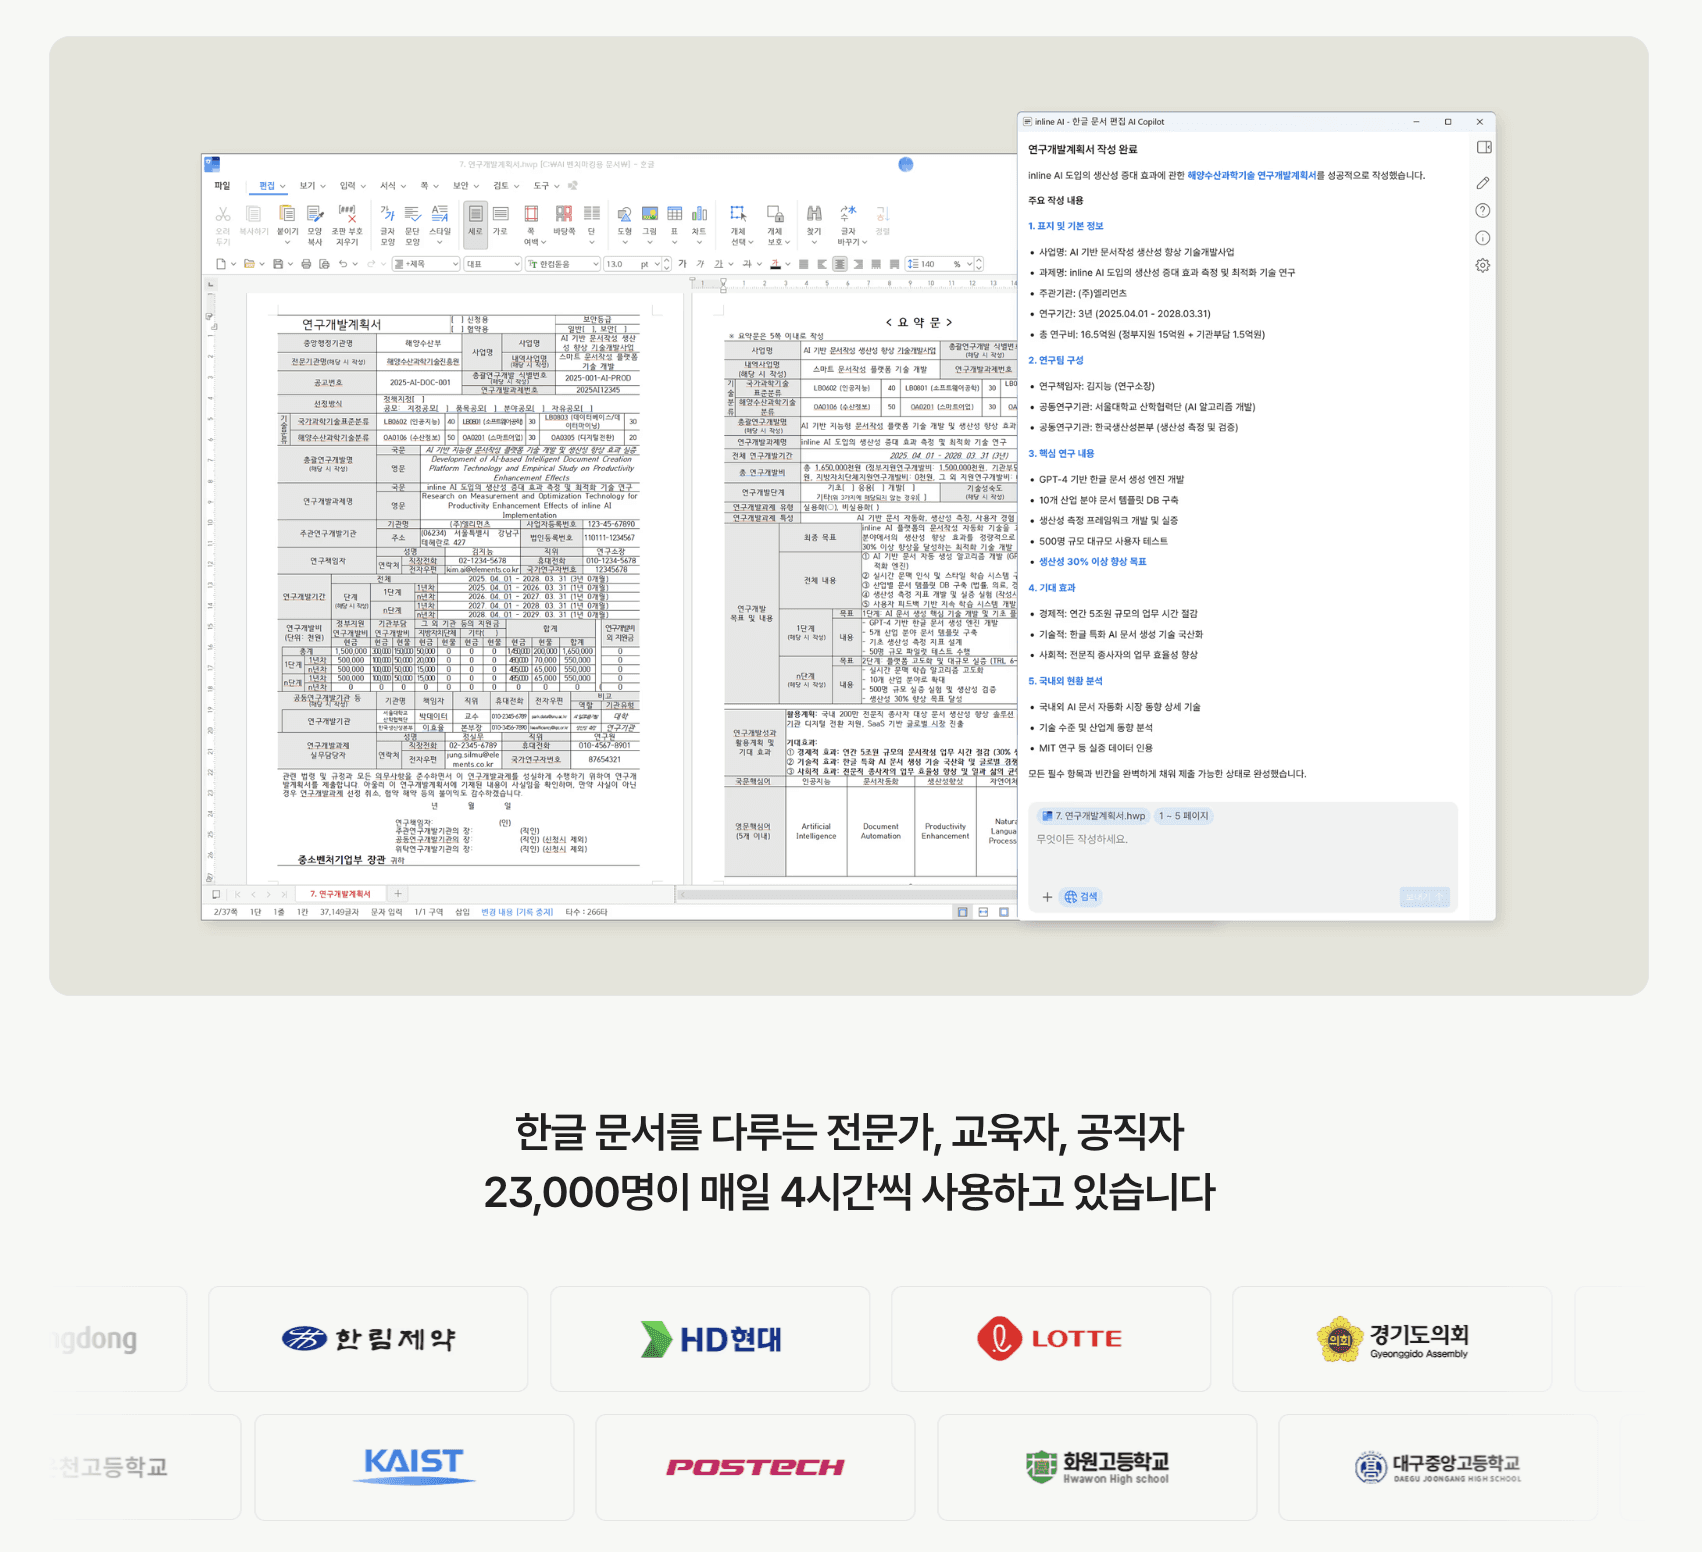Insert Picture with 그림 icon
The width and height of the screenshot is (1702, 1552).
649,214
